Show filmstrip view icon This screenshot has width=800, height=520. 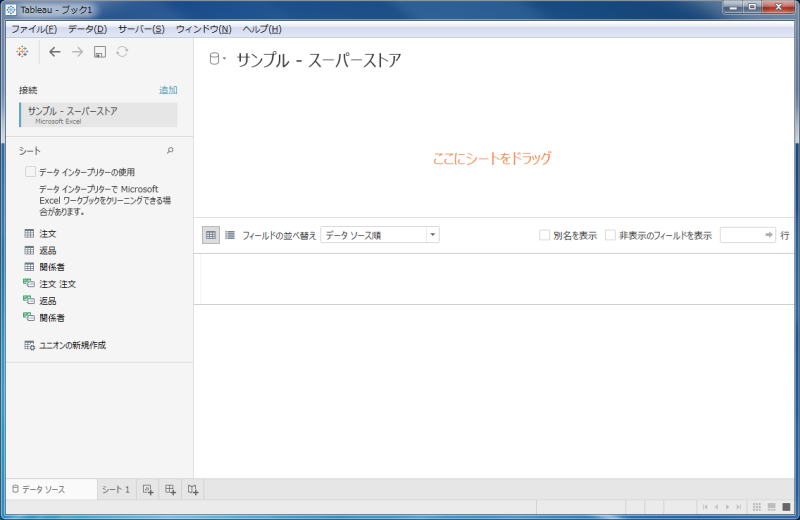(x=771, y=507)
